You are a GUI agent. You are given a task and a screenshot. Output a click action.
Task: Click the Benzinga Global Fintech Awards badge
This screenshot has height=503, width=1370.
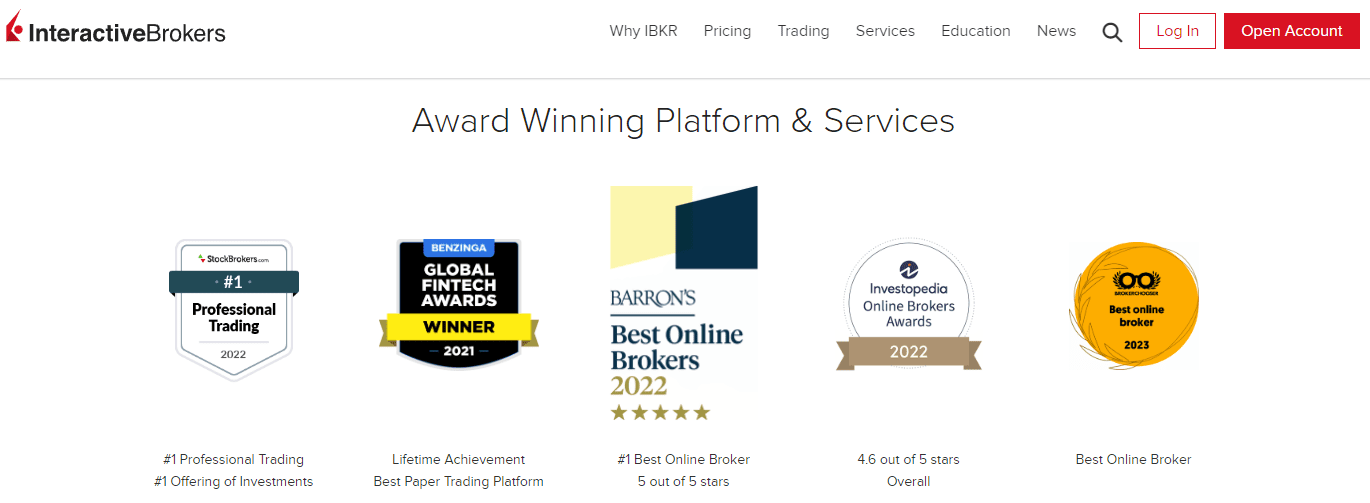459,305
